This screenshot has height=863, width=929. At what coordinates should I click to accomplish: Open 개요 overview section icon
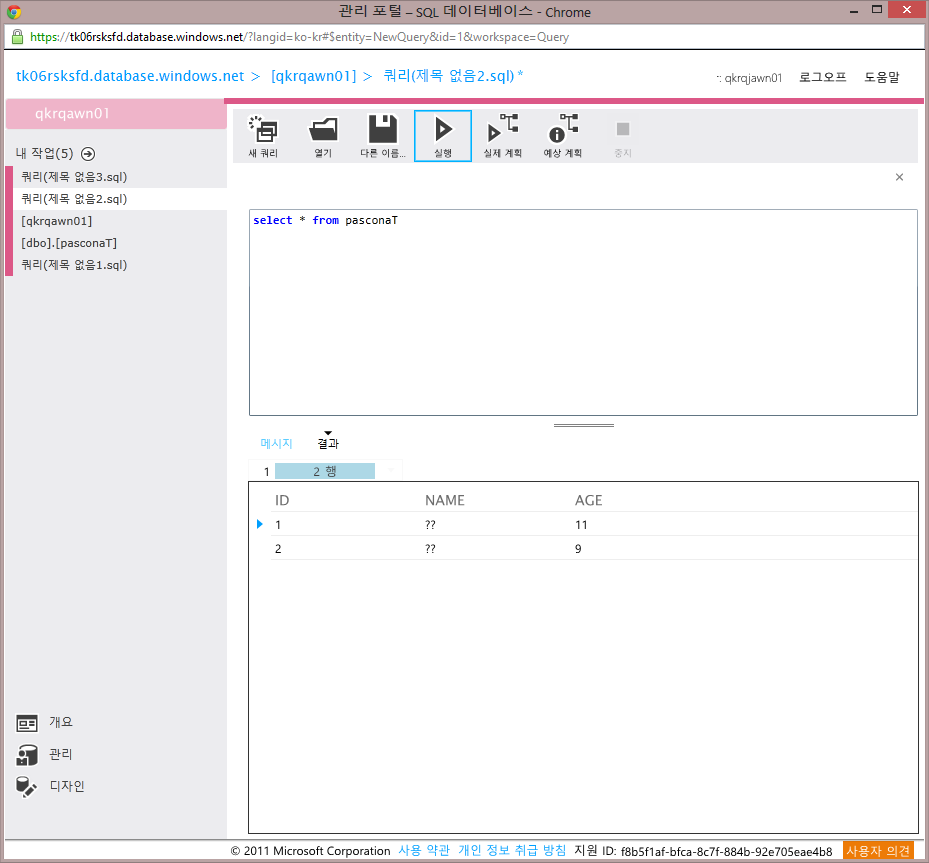tap(27, 723)
